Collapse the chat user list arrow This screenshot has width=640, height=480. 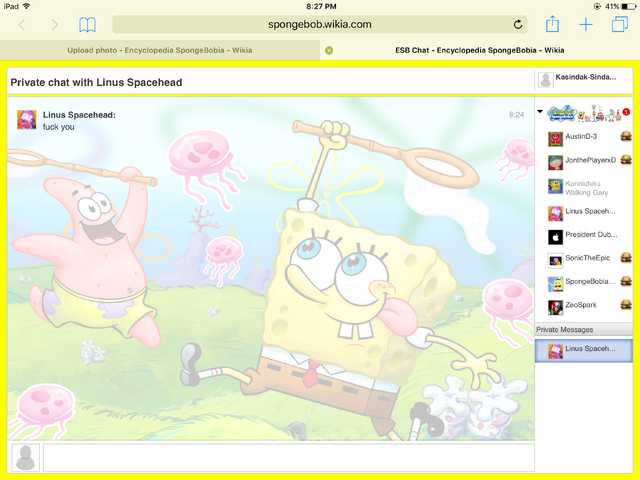click(x=540, y=111)
